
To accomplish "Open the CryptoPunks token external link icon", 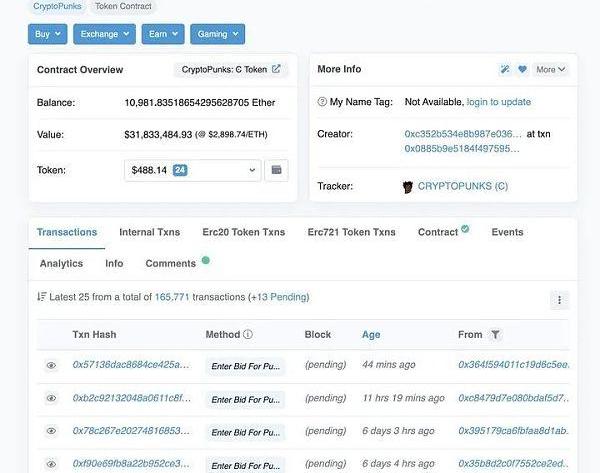I will coord(276,70).
